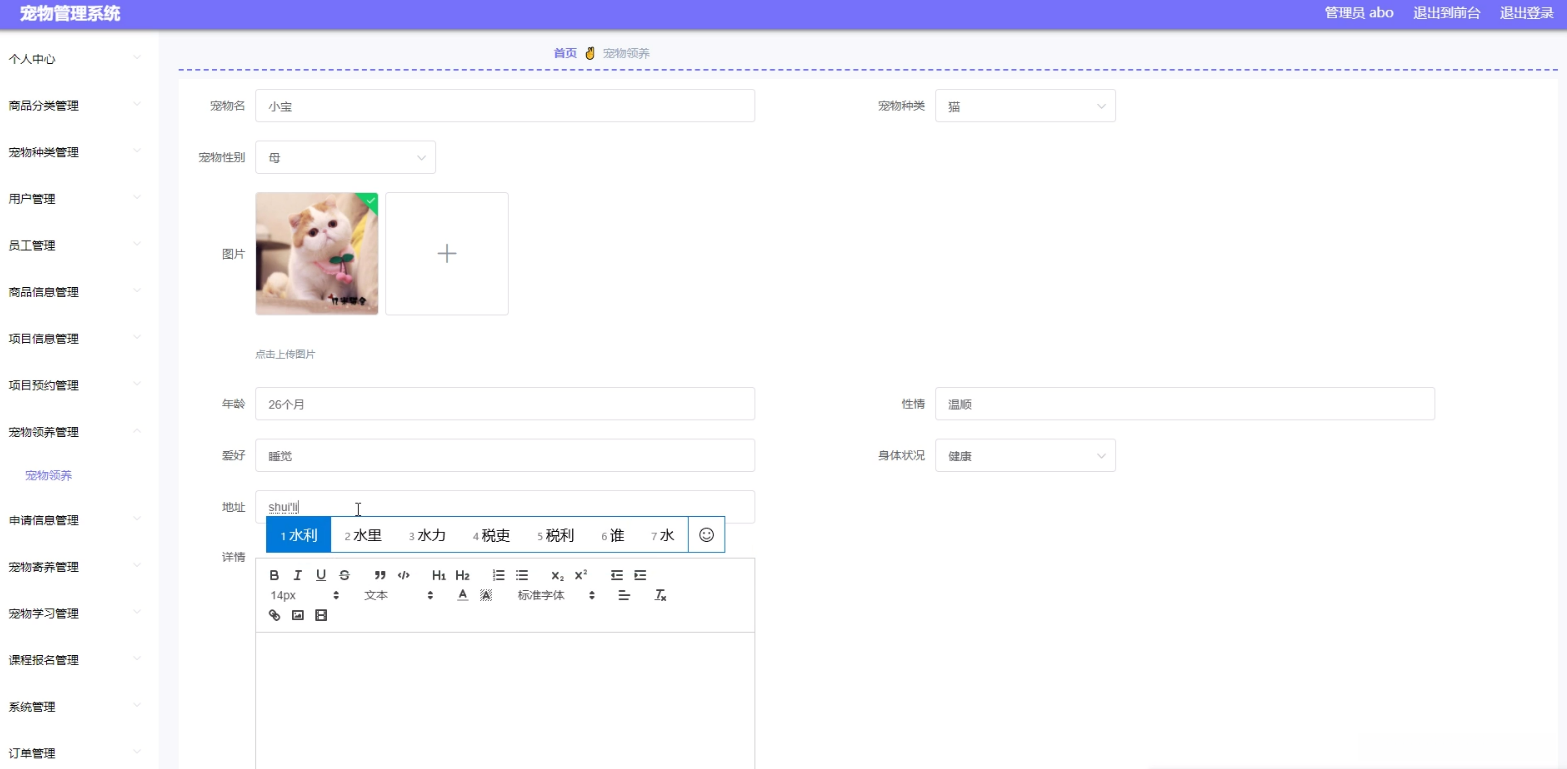Expand the 宠物学习管理 sidebar menu
This screenshot has width=1567, height=769.
click(79, 613)
